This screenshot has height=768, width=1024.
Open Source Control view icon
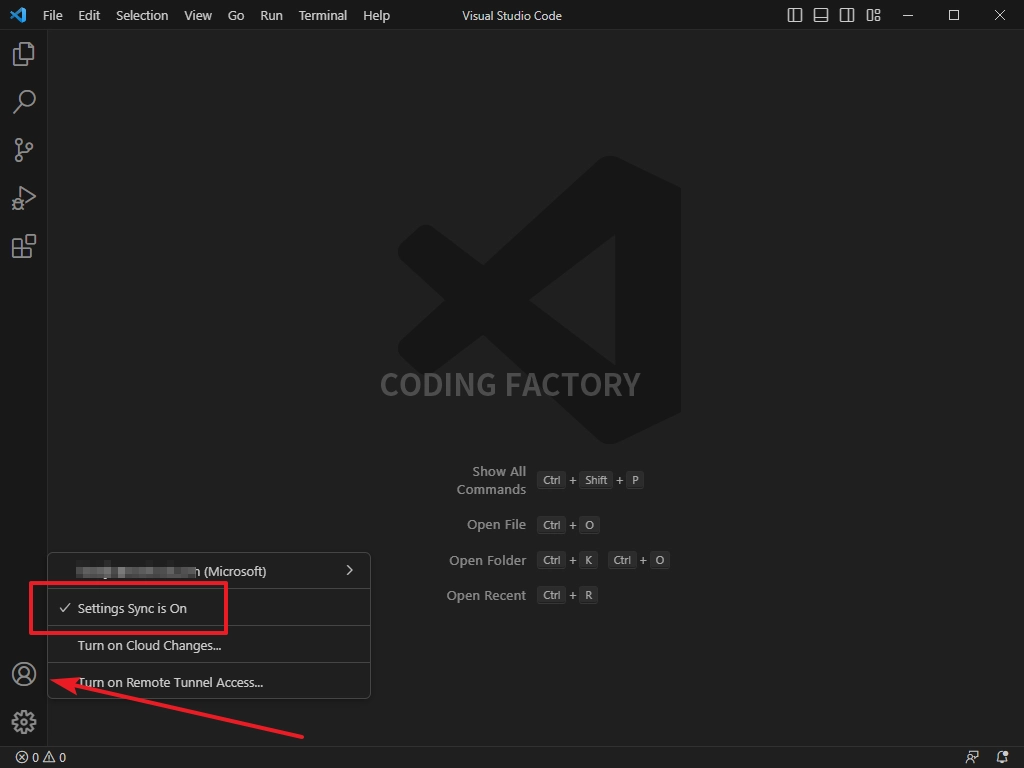(x=24, y=150)
